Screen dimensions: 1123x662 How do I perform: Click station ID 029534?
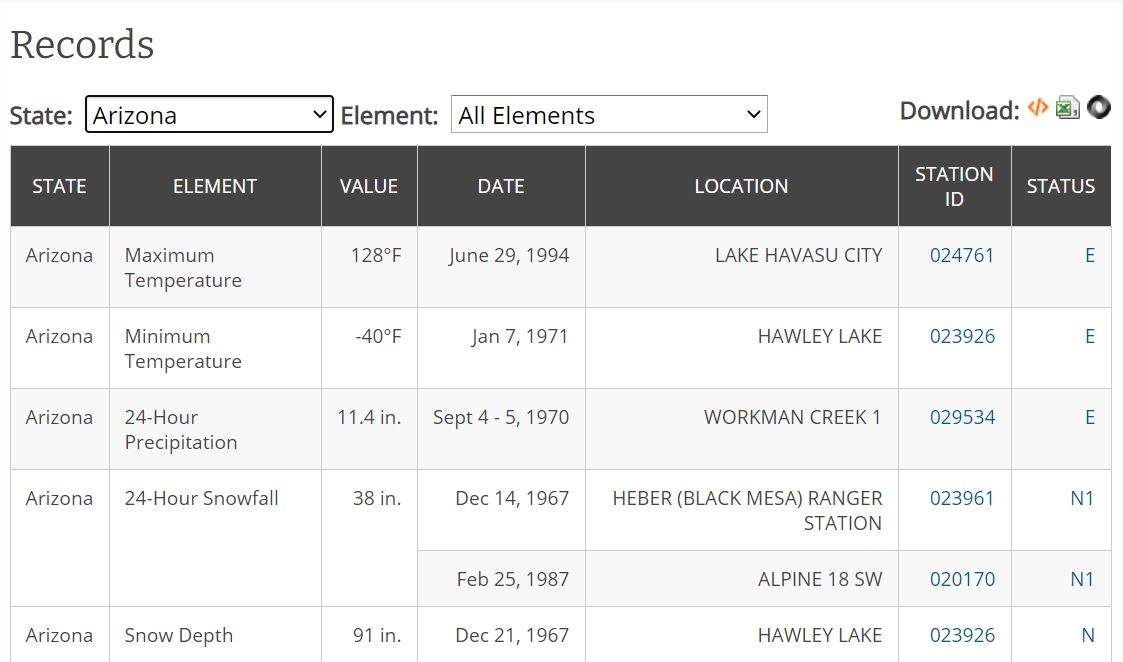pos(962,417)
